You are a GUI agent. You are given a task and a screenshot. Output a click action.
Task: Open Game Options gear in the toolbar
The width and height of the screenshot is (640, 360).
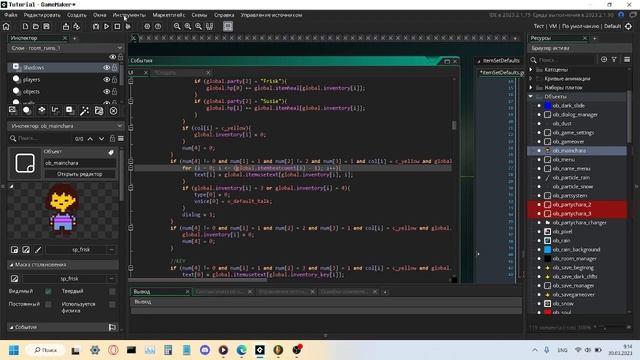pyautogui.click(x=147, y=27)
